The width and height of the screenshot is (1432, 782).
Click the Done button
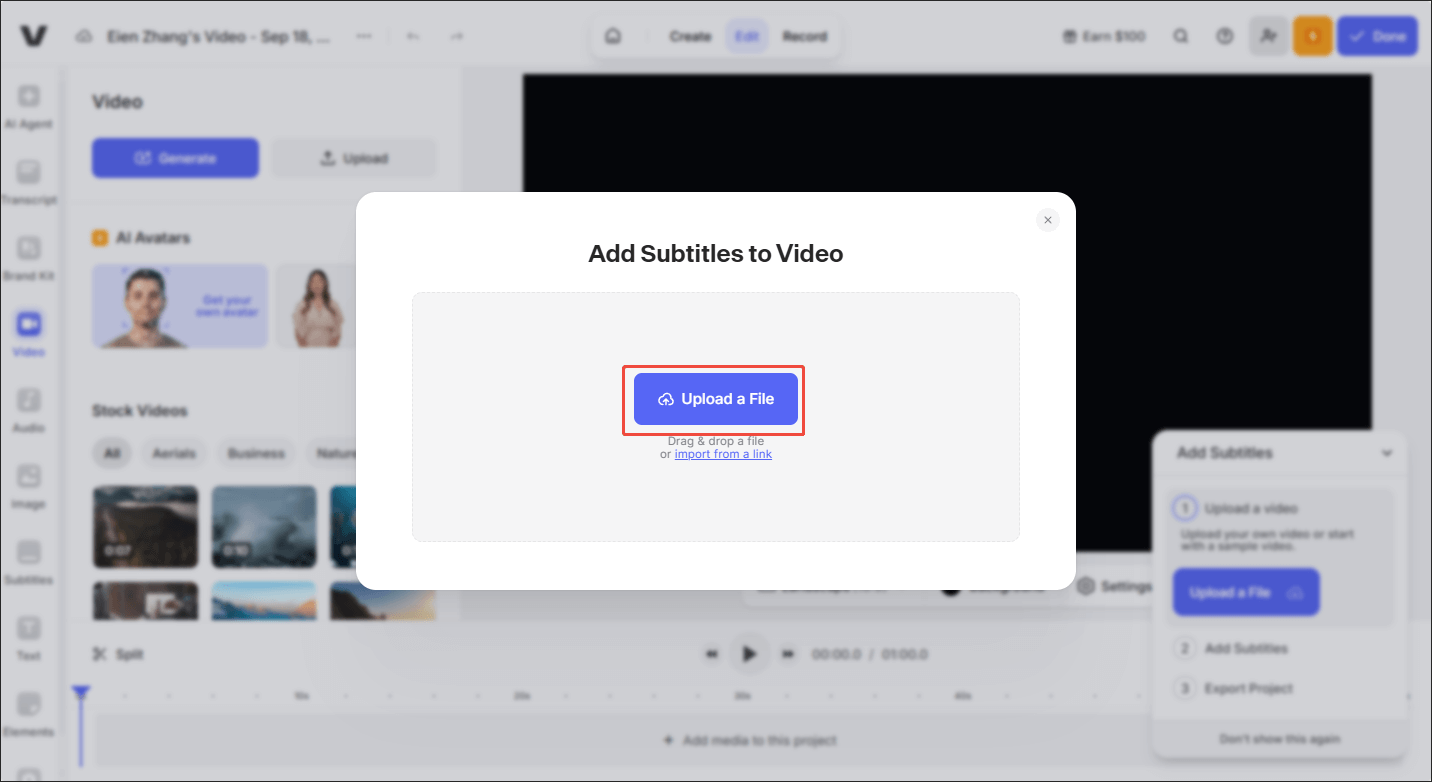1377,37
